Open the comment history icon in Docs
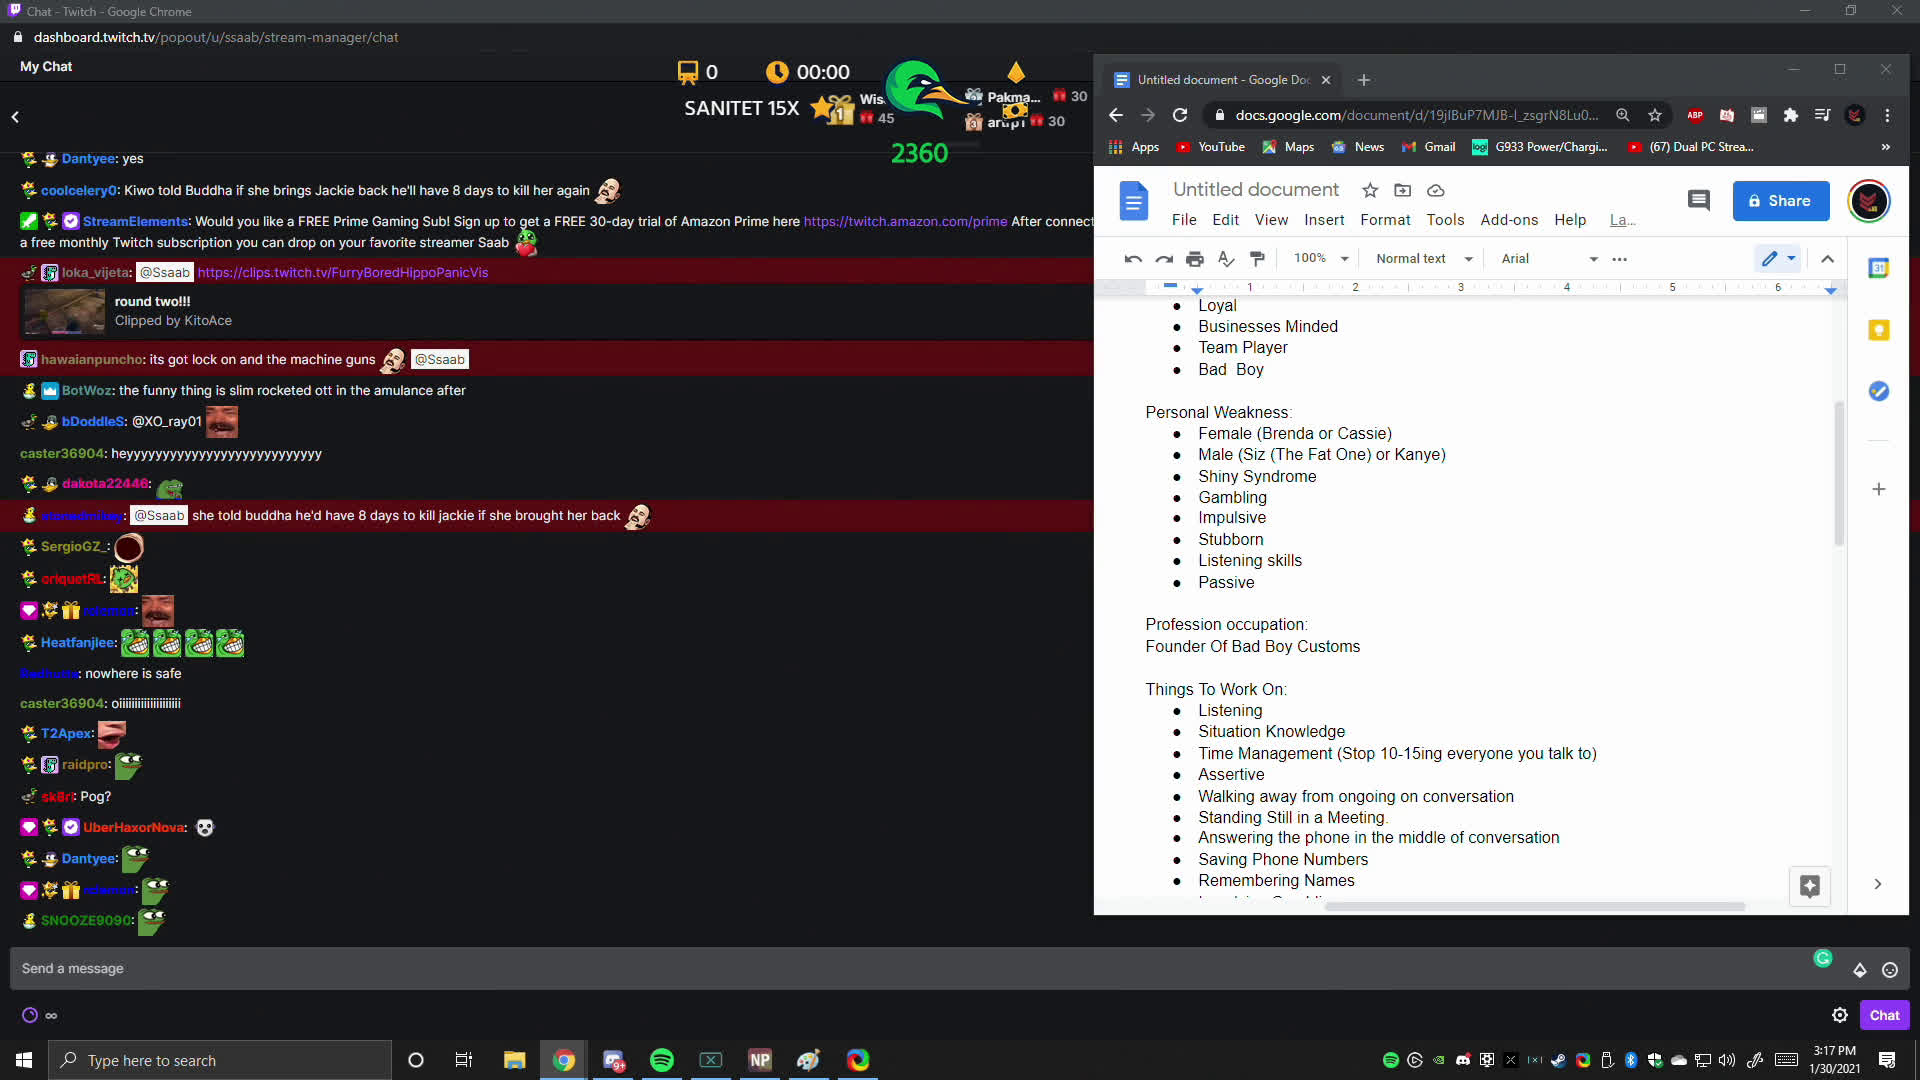The height and width of the screenshot is (1080, 1920). point(1699,200)
